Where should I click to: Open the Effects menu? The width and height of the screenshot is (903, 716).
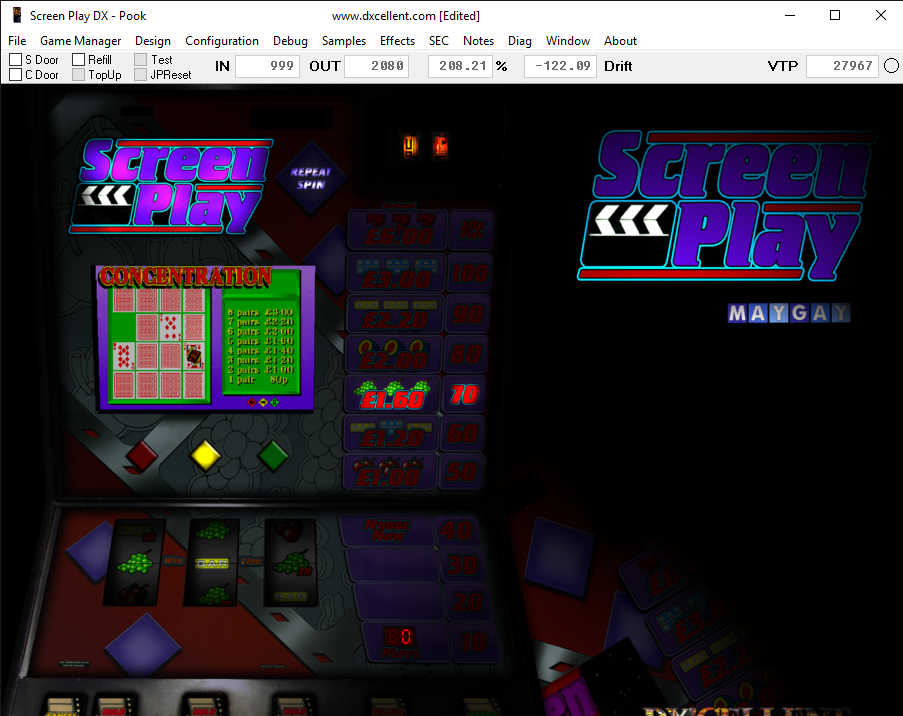click(397, 41)
